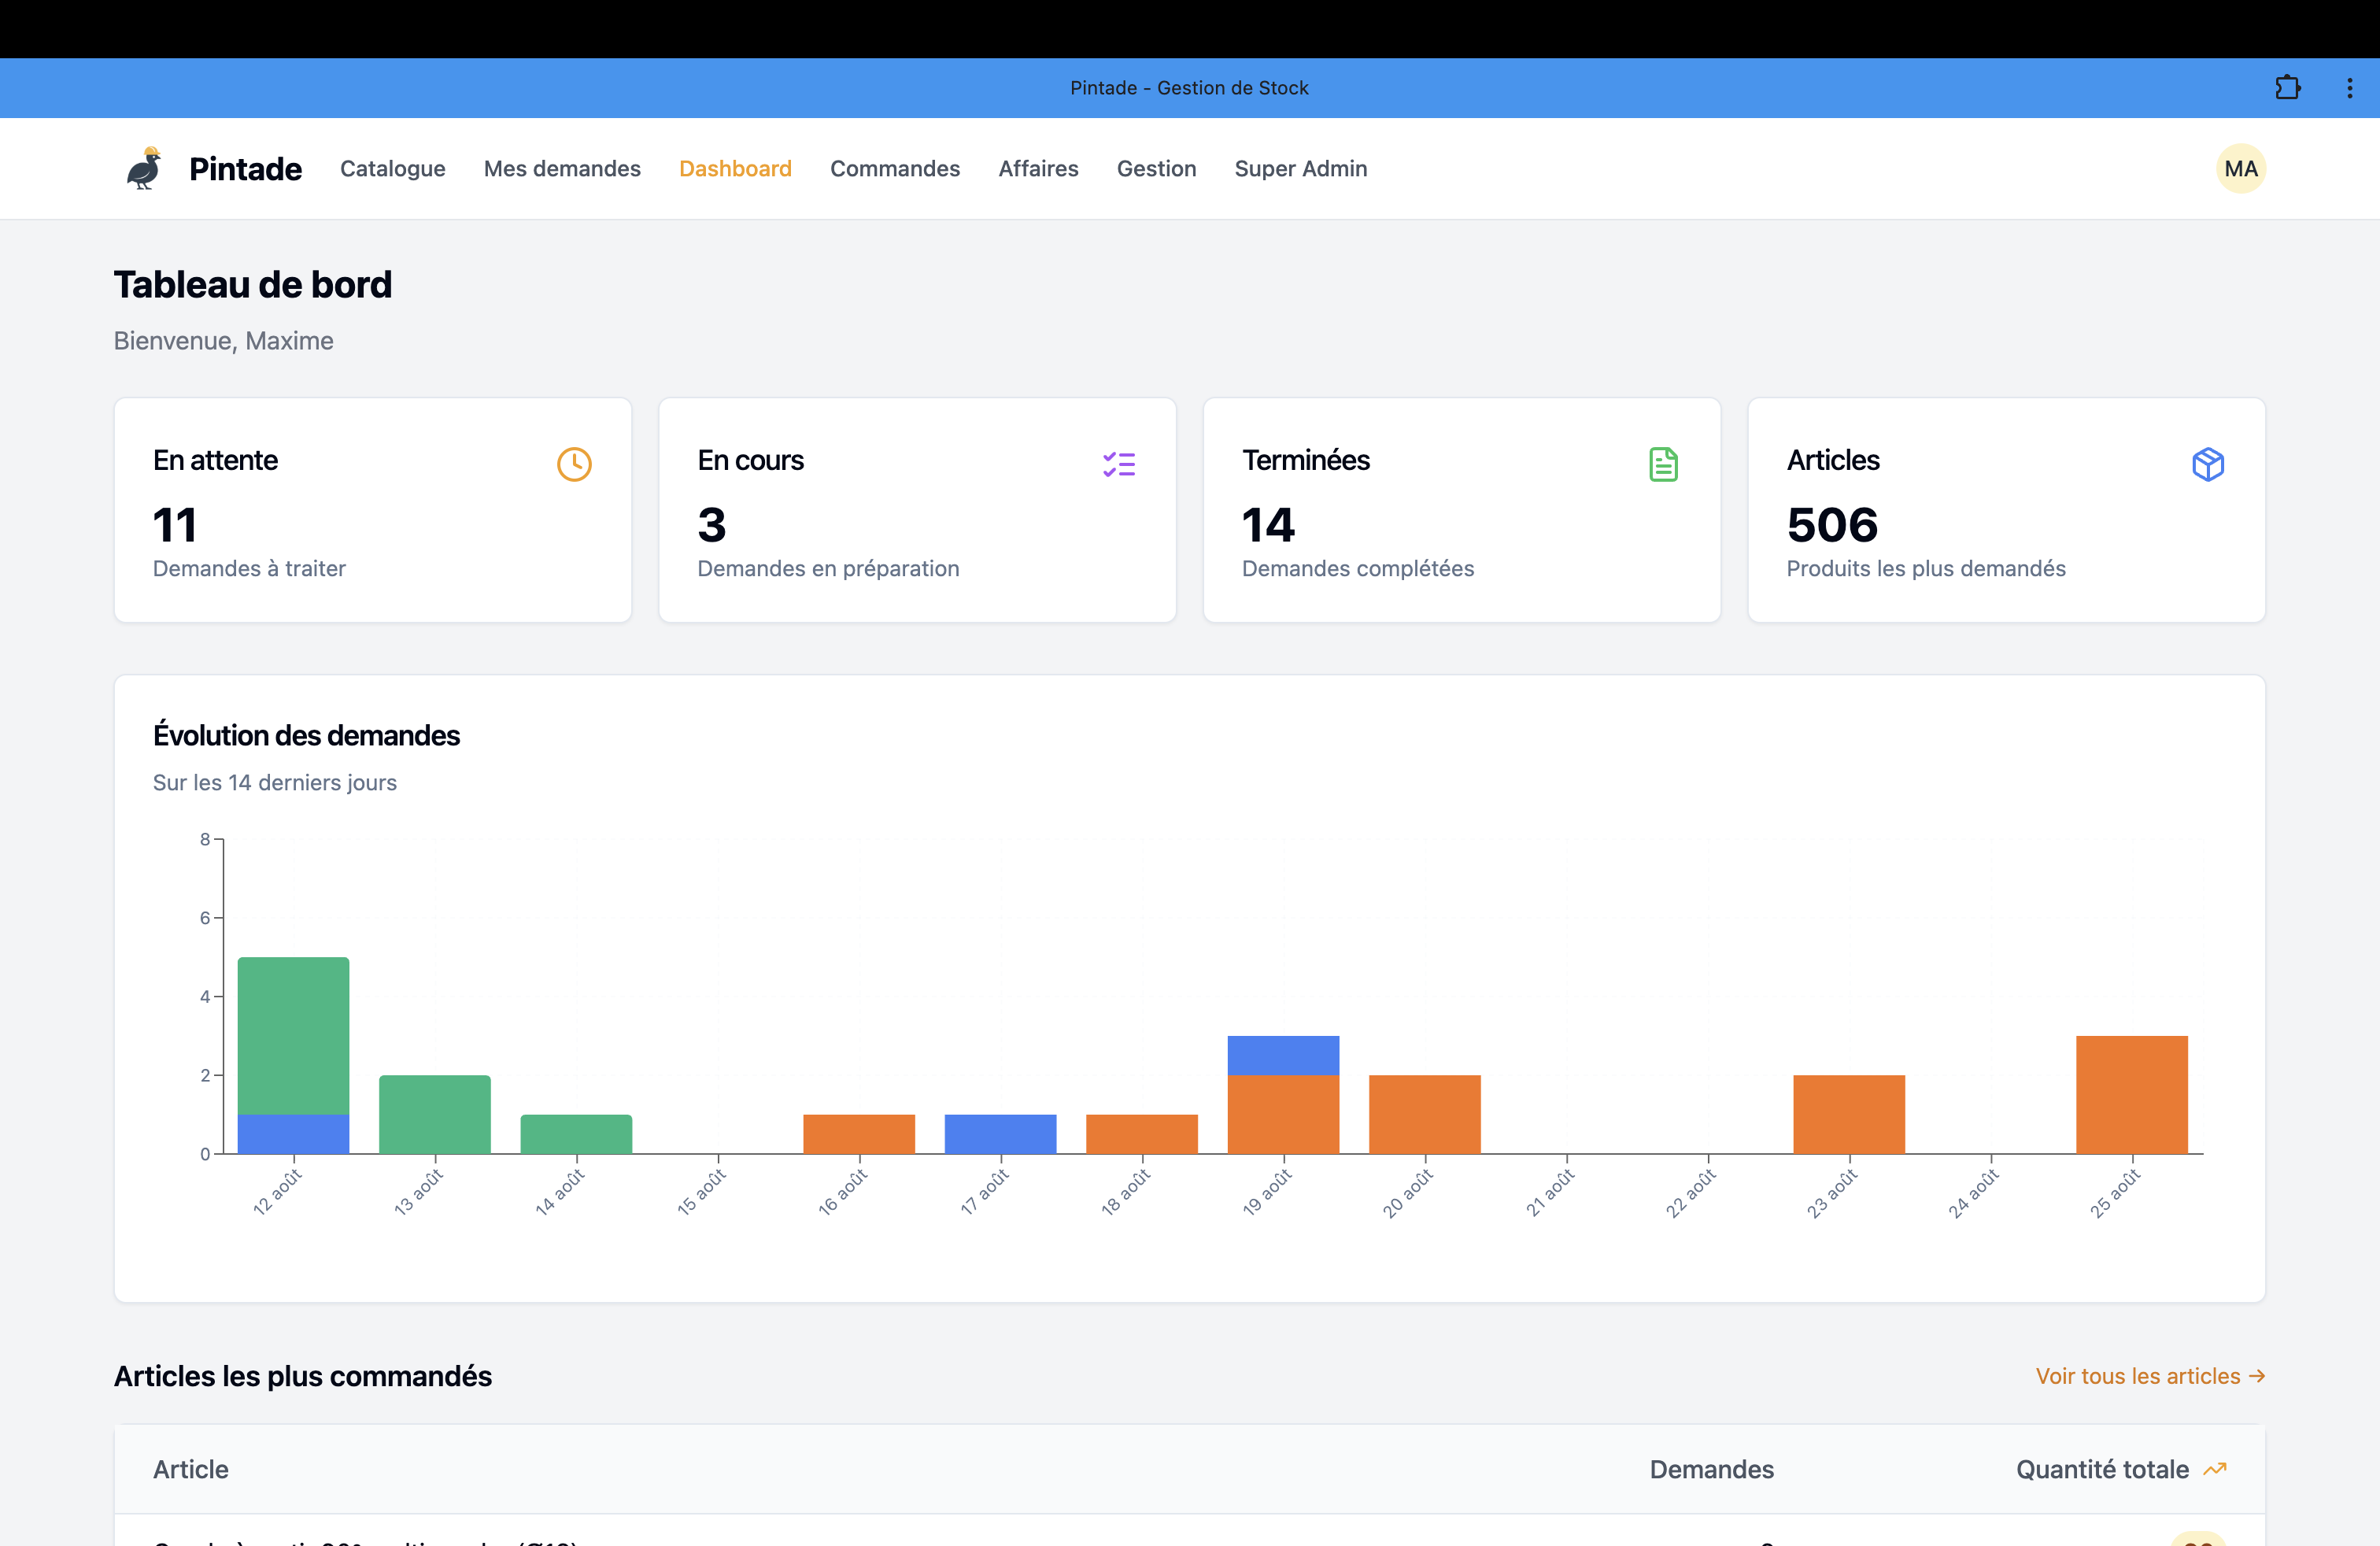Viewport: 2380px width, 1546px height.
Task: Click the trending arrow next to Quantité totale
Action: click(2216, 1469)
